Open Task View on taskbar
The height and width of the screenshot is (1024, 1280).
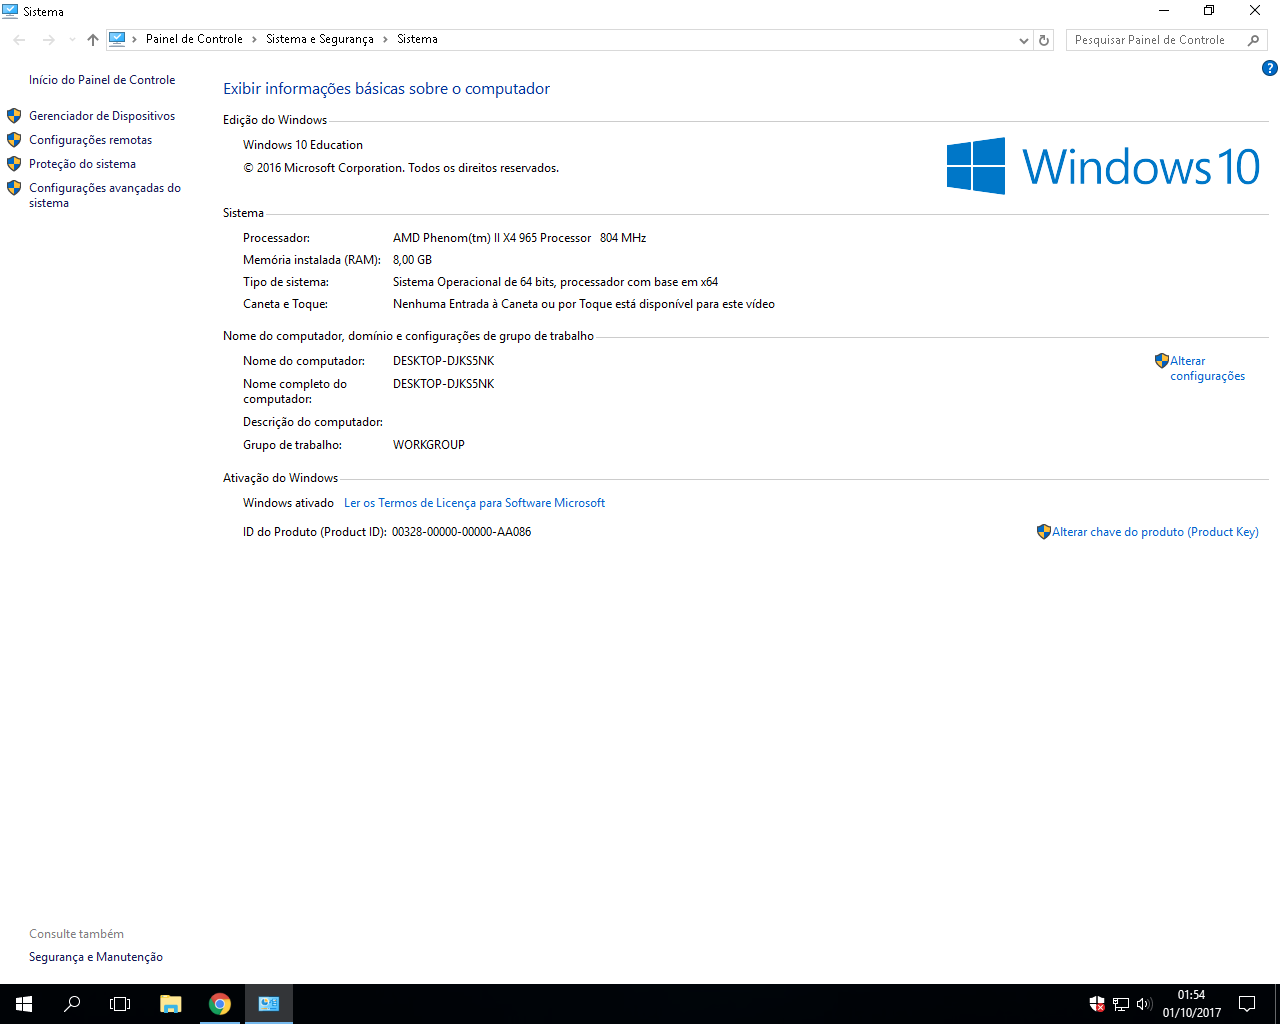[120, 1004]
